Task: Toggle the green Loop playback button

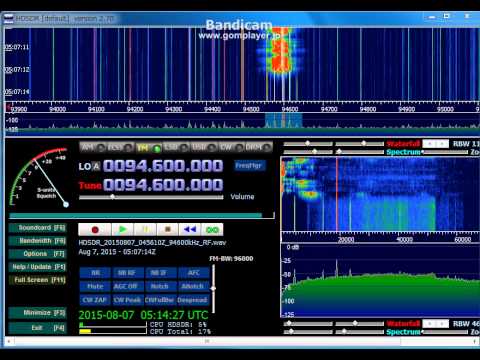Action: click(x=212, y=230)
